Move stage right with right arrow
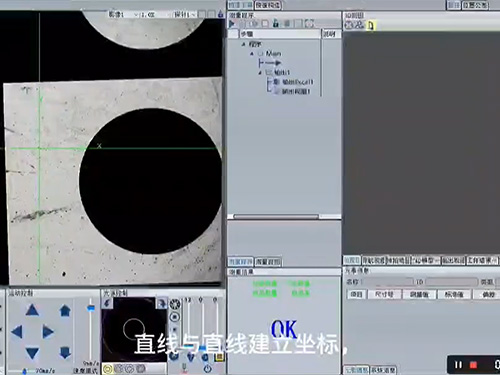 pyautogui.click(x=48, y=332)
